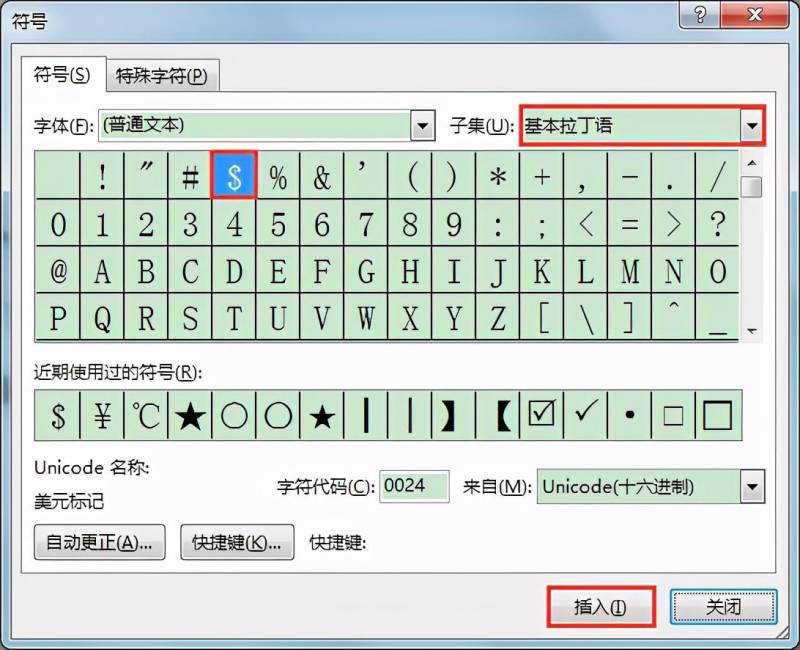Select the exclamation mark symbol

(102, 175)
